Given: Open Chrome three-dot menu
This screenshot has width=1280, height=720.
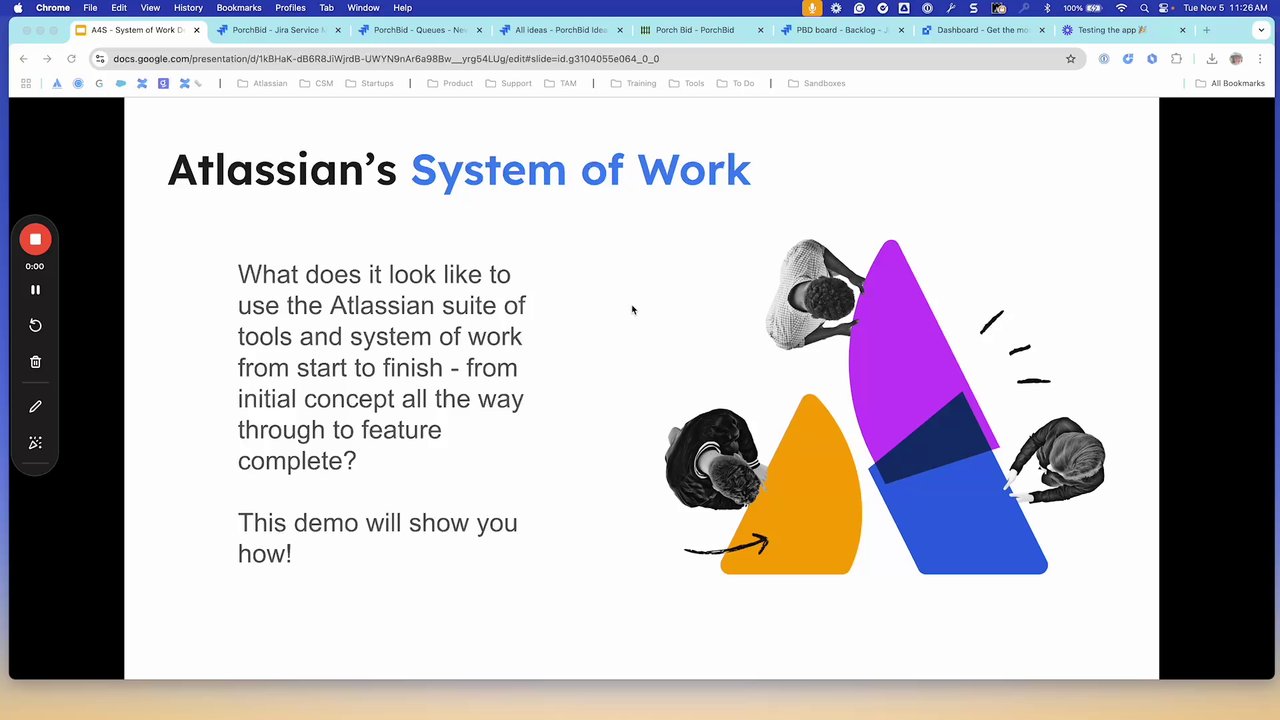Looking at the screenshot, I should [1260, 59].
